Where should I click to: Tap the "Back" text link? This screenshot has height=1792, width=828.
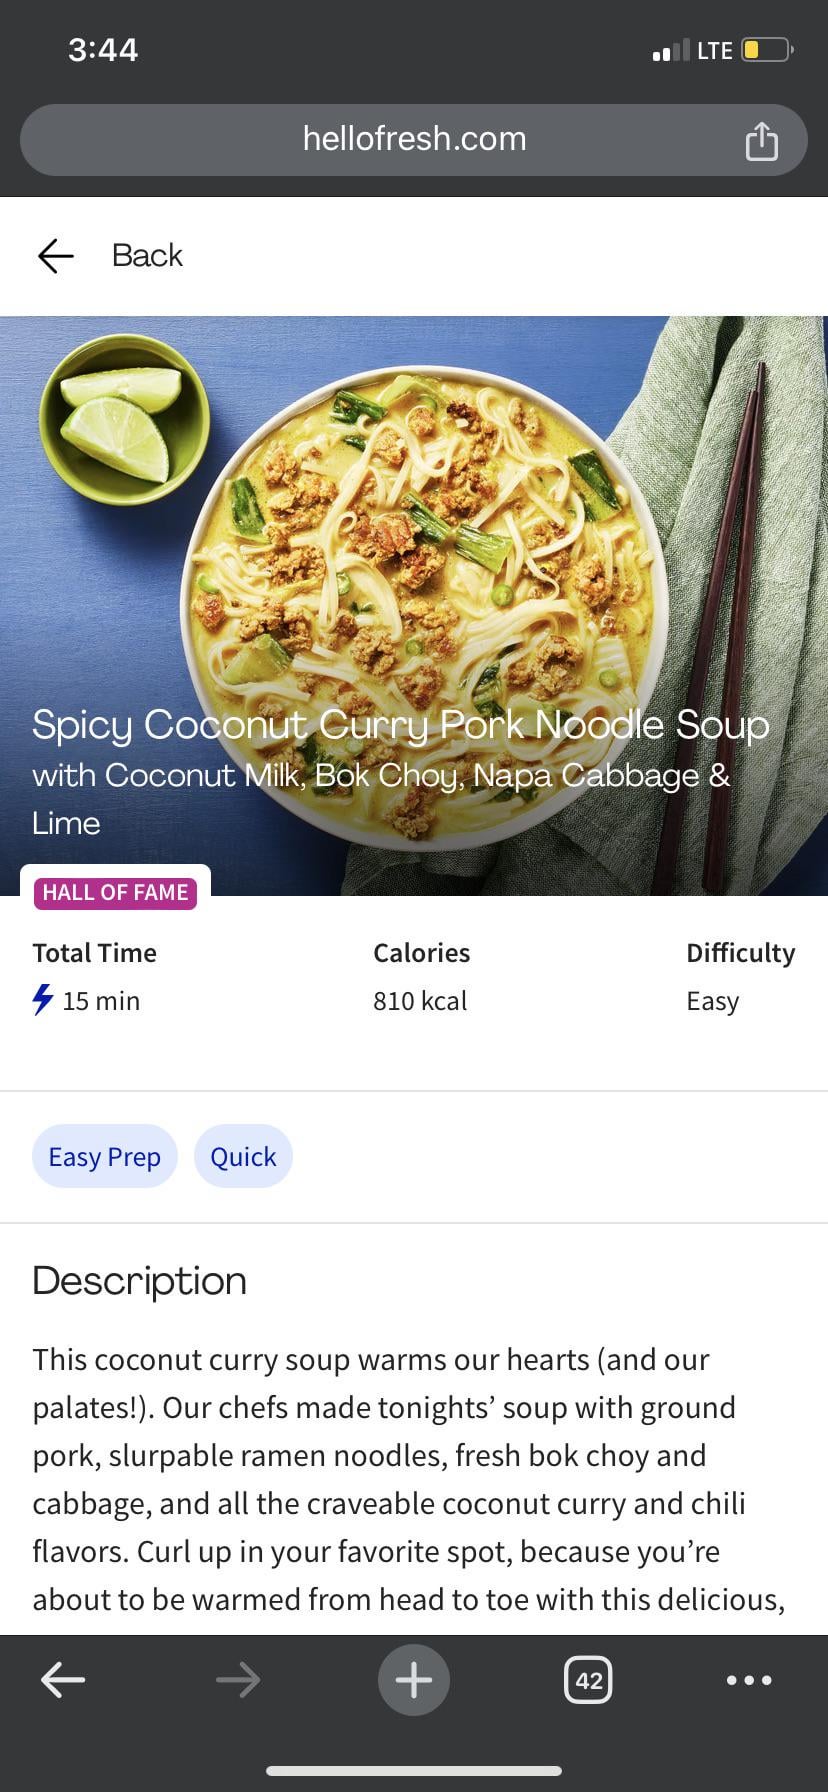coord(147,256)
